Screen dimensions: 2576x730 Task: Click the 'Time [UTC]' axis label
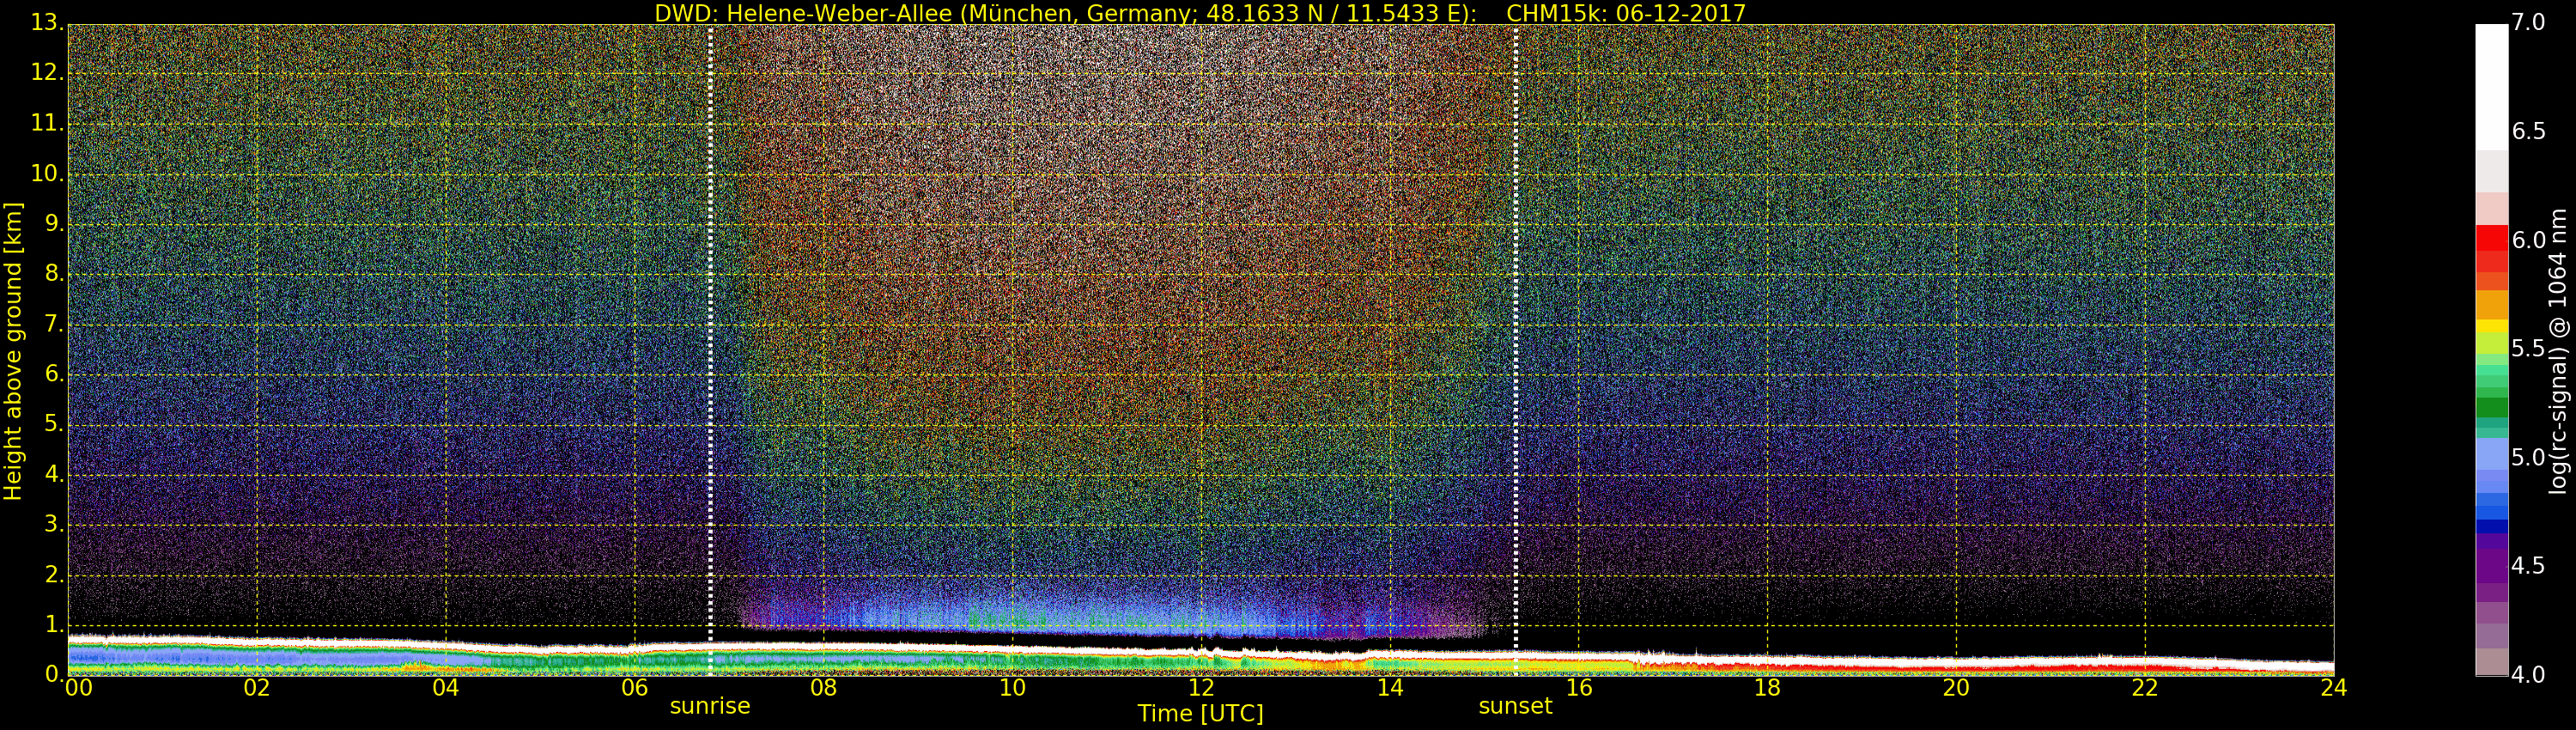click(x=1199, y=714)
